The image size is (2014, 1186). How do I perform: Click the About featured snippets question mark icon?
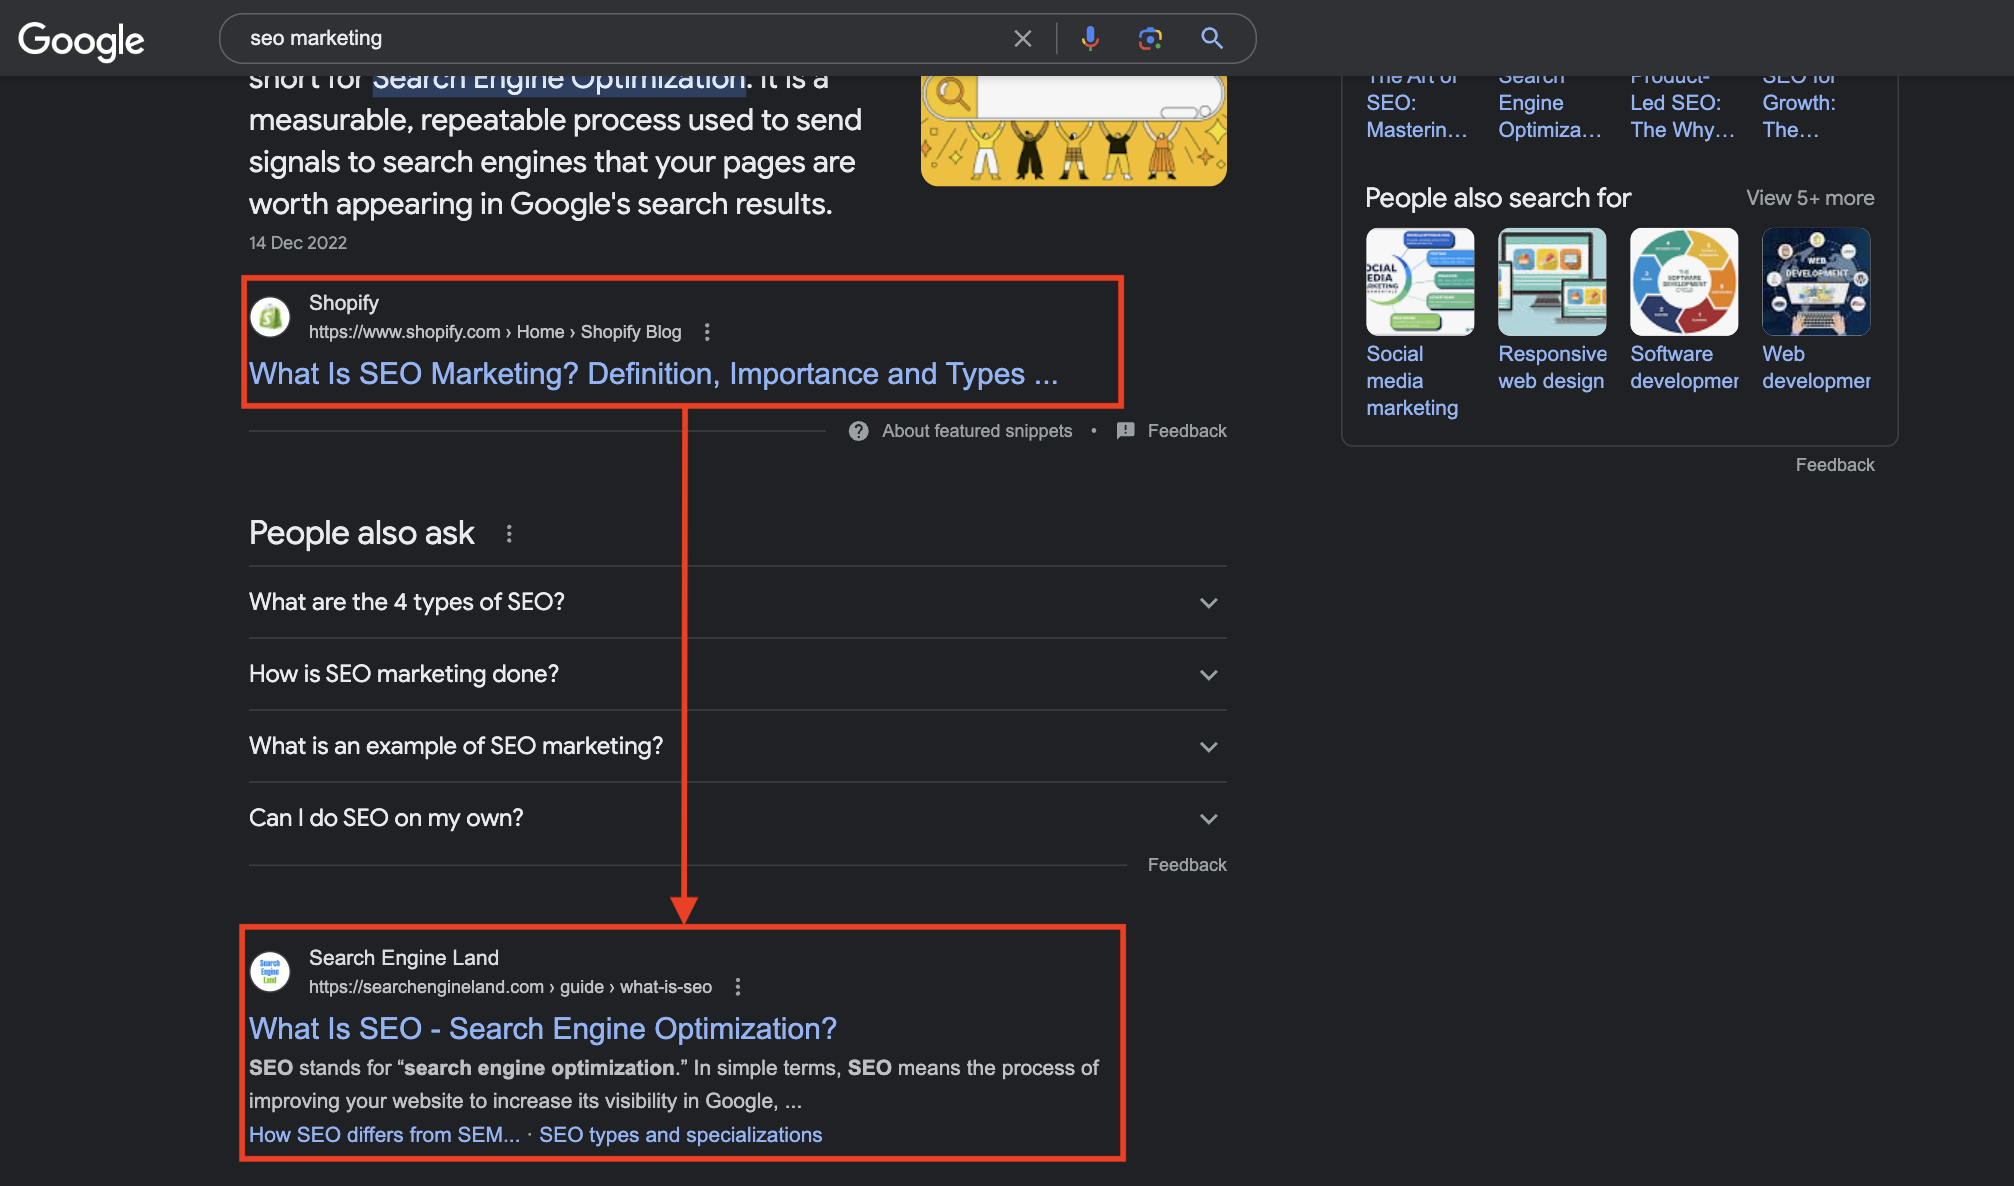coord(858,431)
